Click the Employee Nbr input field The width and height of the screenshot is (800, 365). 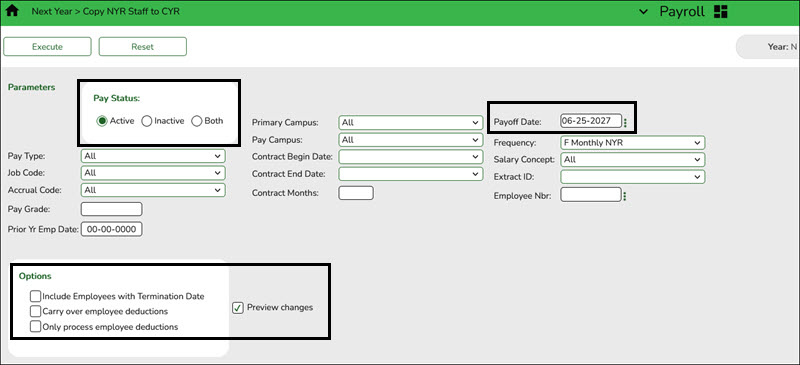click(x=591, y=194)
